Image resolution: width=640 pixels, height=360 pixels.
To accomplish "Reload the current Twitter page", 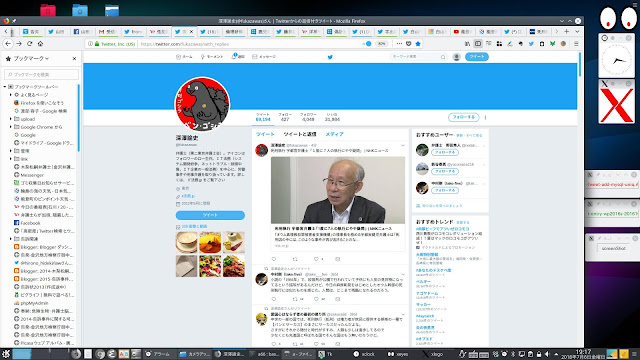I will pos(29,44).
